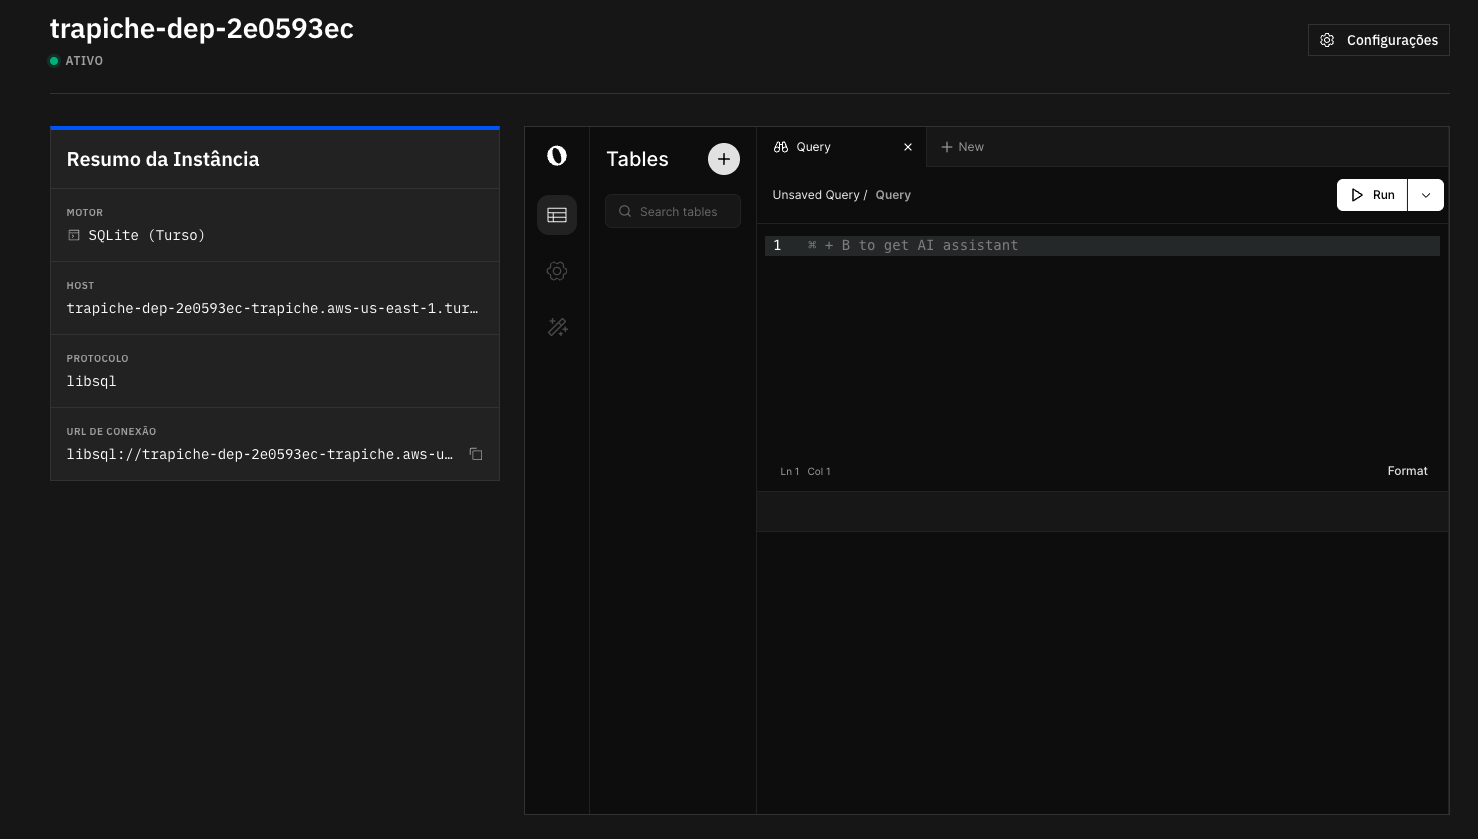This screenshot has height=839, width=1478.
Task: Run the current query
Action: [x=1372, y=195]
